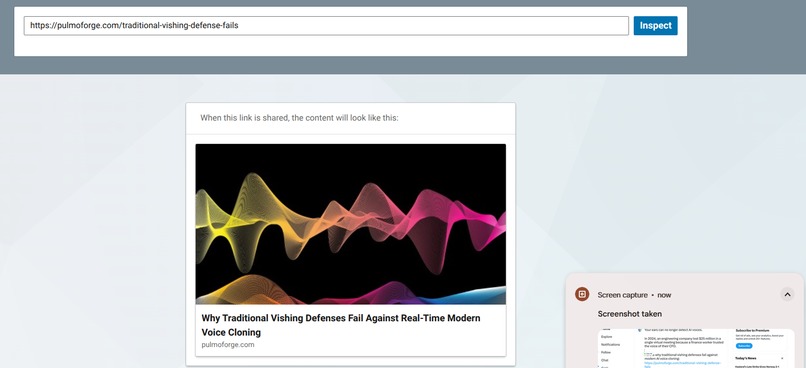Click the pulmoforge.com domain text

(x=228, y=345)
